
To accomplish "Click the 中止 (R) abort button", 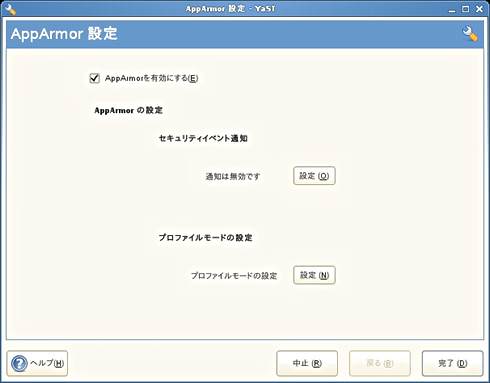I will coord(307,363).
